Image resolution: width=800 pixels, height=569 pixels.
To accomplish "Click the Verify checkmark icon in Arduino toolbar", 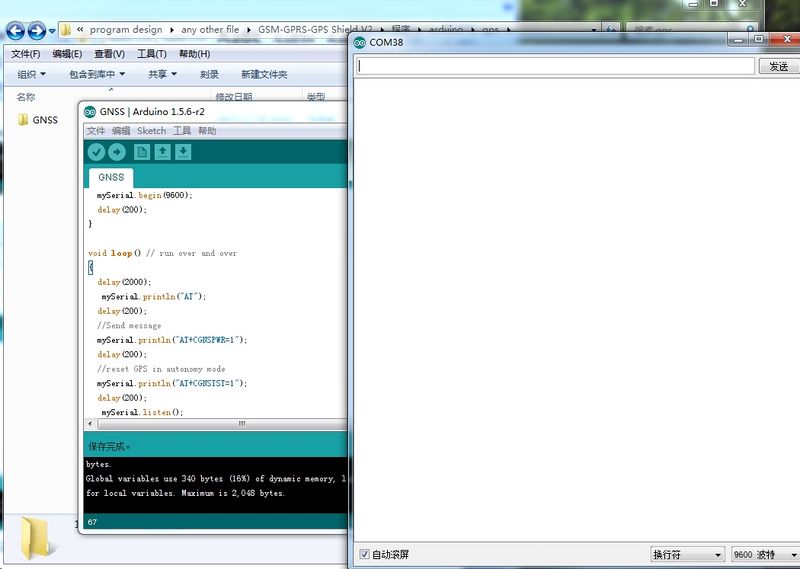I will pyautogui.click(x=96, y=152).
